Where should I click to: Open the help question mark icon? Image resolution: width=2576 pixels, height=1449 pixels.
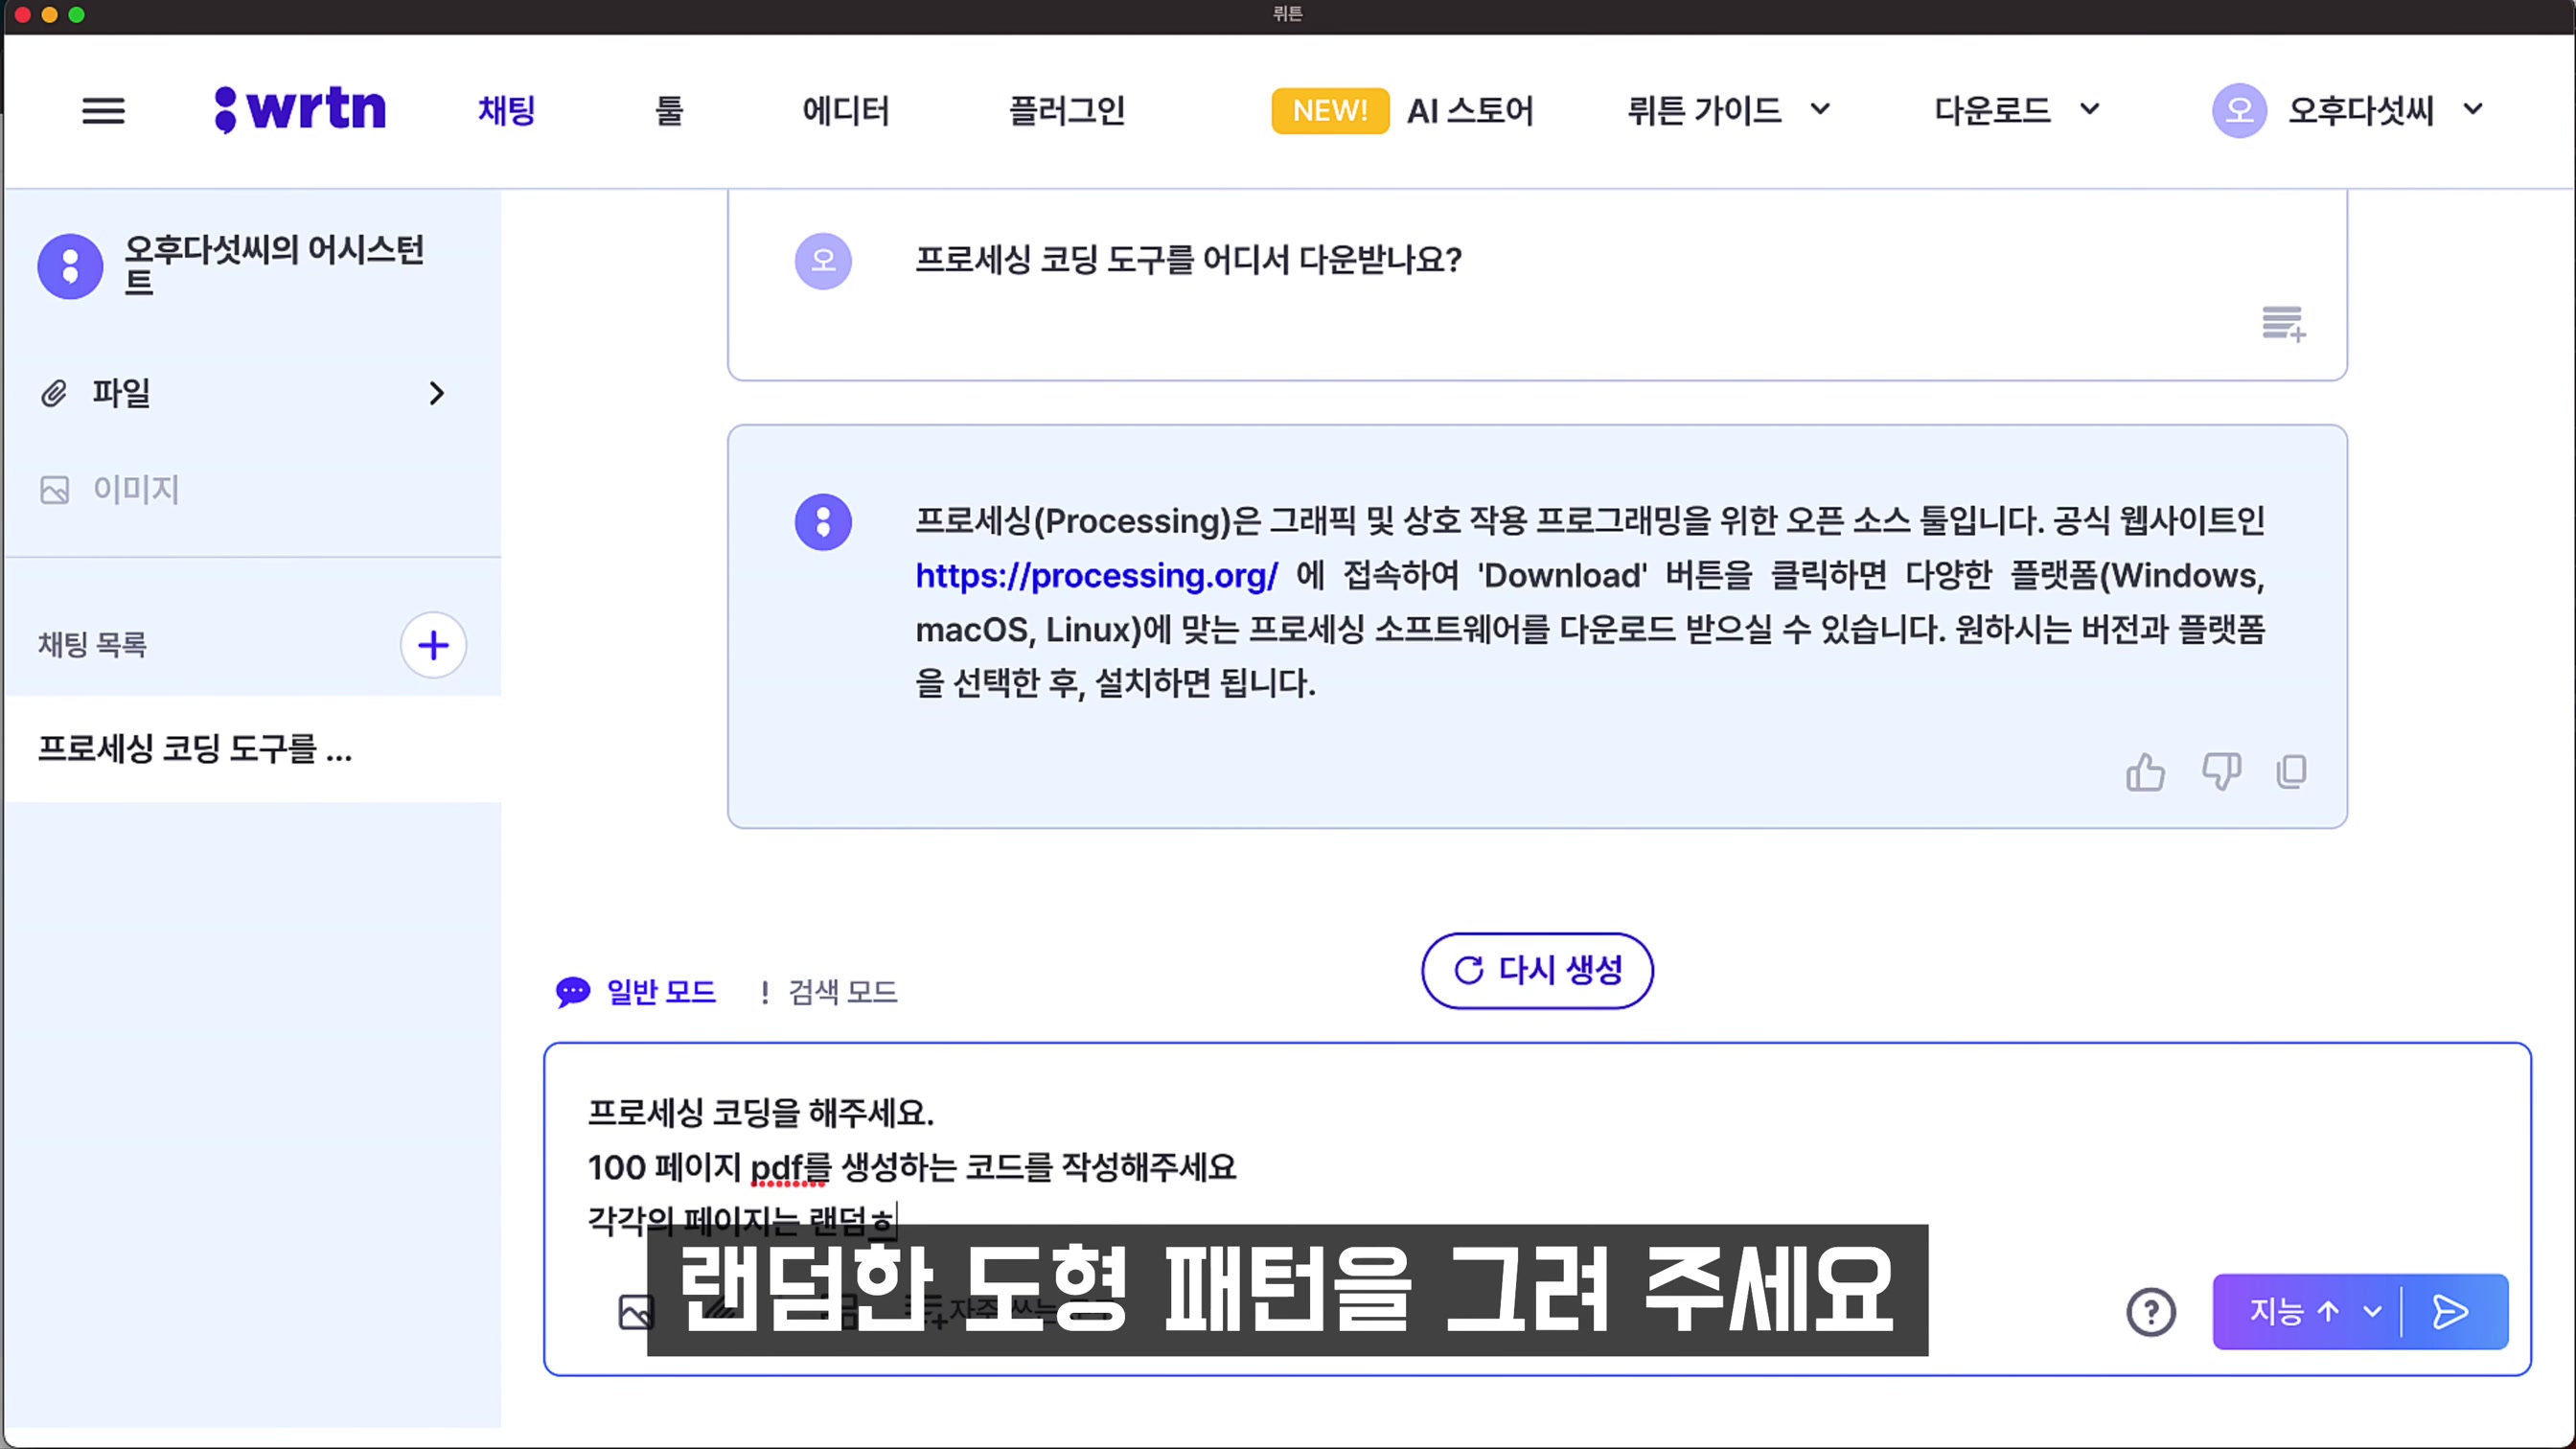coord(2151,1312)
